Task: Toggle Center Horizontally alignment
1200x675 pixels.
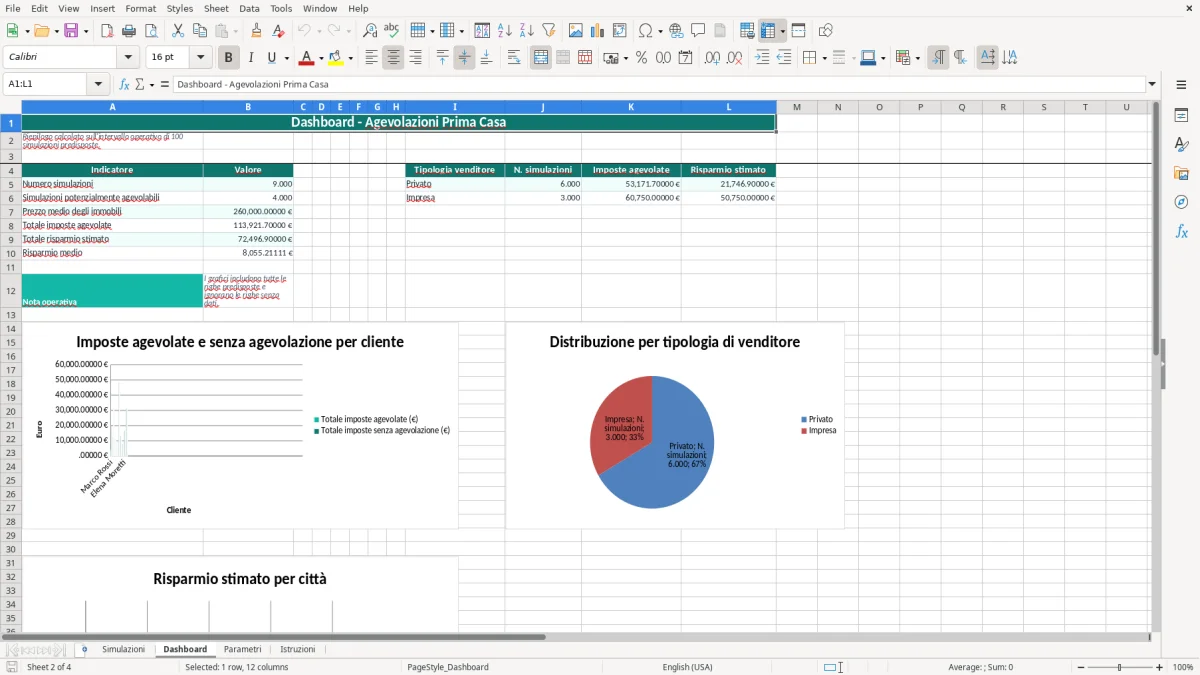Action: (393, 58)
